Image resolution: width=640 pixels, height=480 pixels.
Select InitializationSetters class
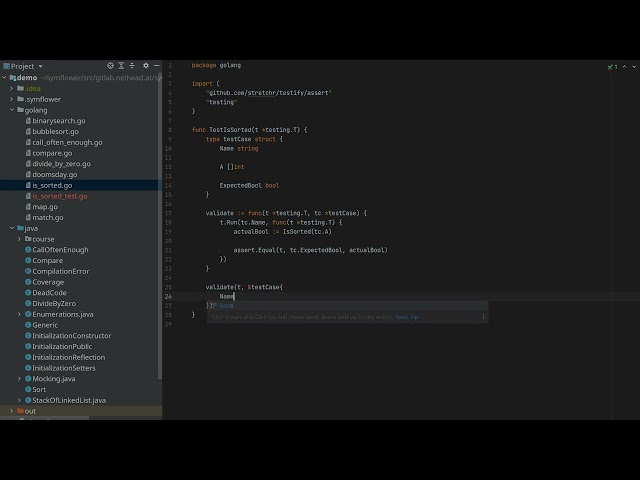pyautogui.click(x=64, y=368)
